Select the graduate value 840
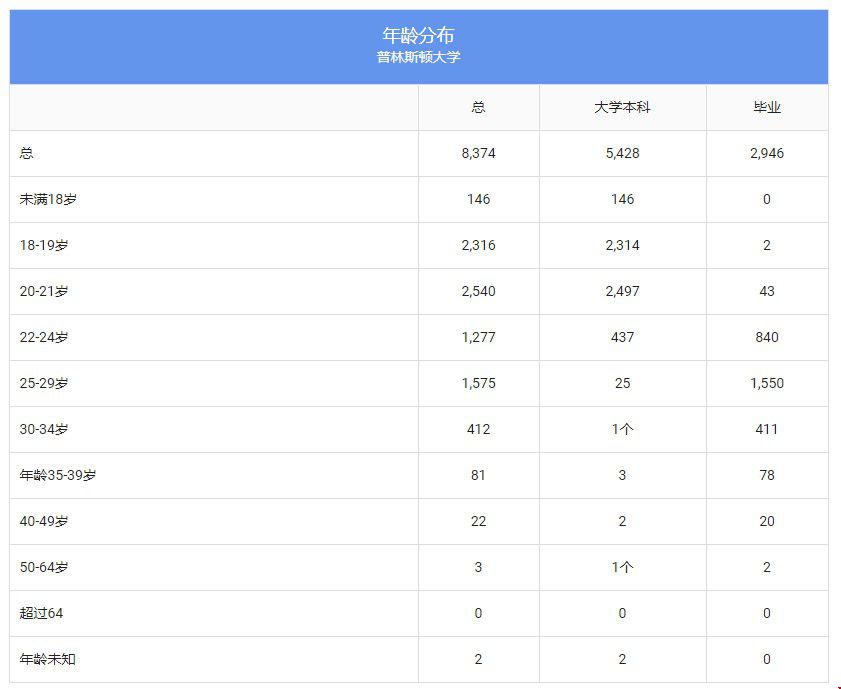The height and width of the screenshot is (689, 841). click(766, 337)
